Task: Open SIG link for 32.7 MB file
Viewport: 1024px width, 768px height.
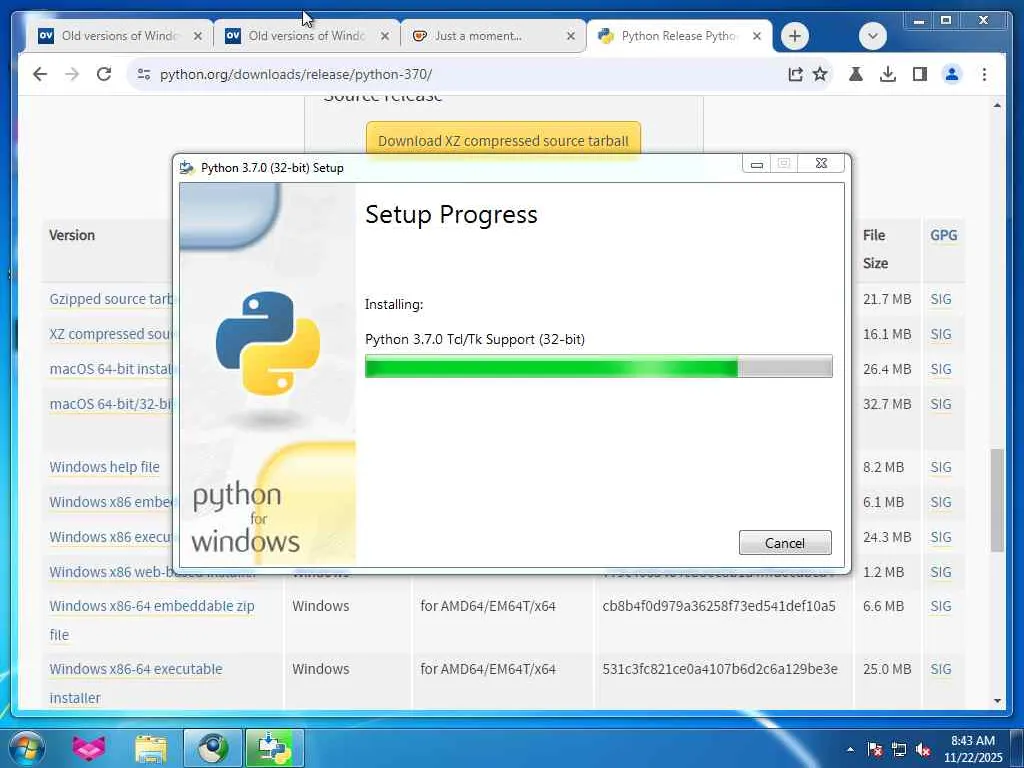Action: click(940, 404)
